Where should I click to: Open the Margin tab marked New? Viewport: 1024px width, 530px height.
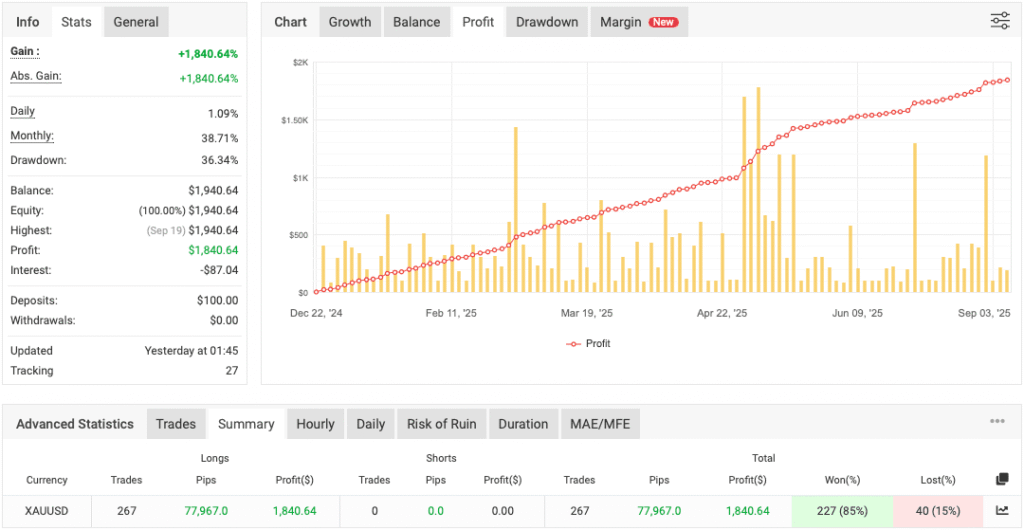tap(638, 22)
